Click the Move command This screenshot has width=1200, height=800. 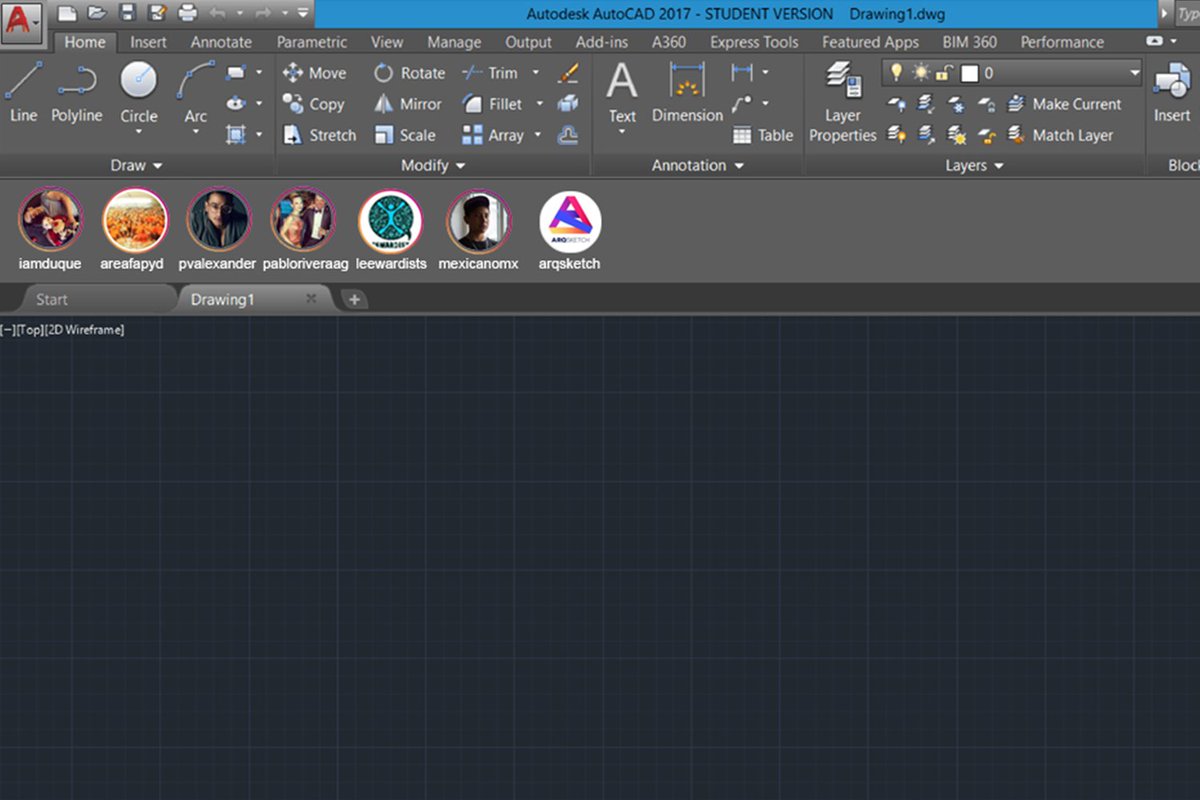314,73
